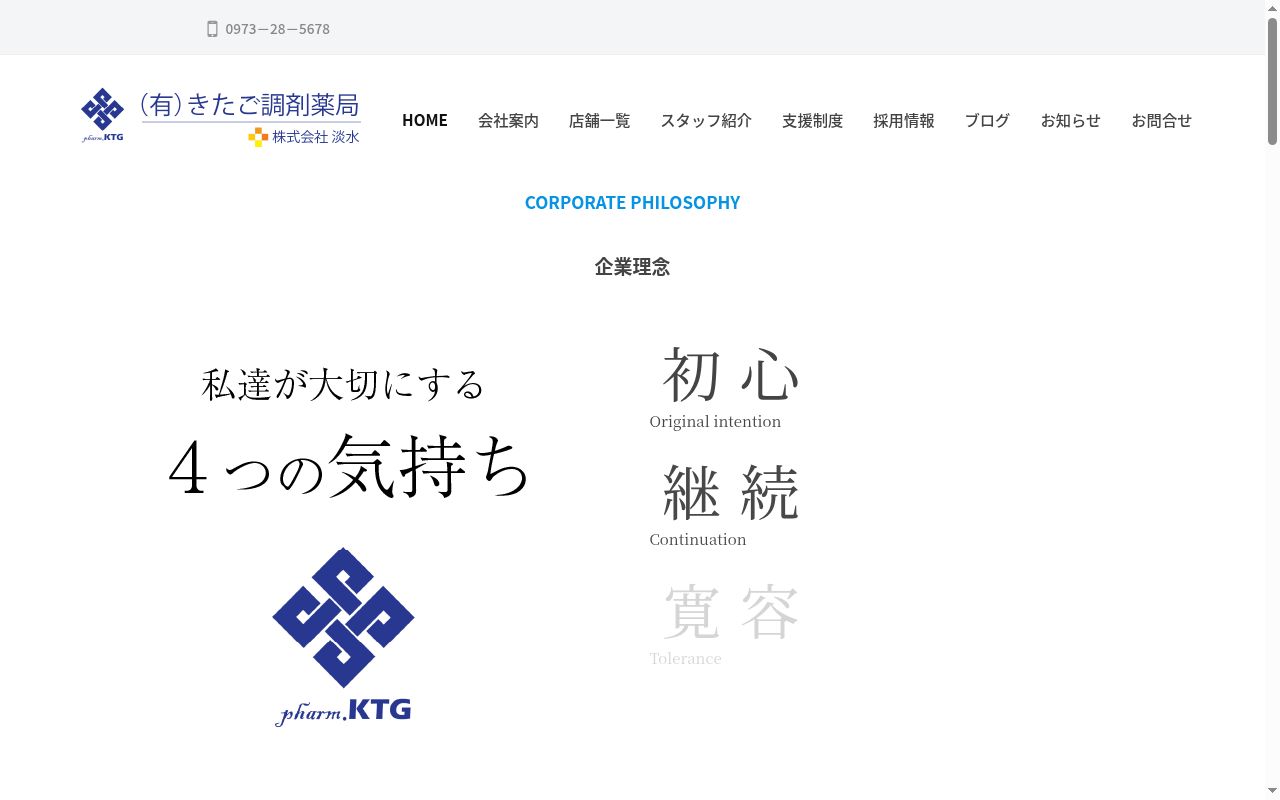This screenshot has height=800, width=1280.
Task: Open the 支援制度 menu item
Action: (x=812, y=120)
